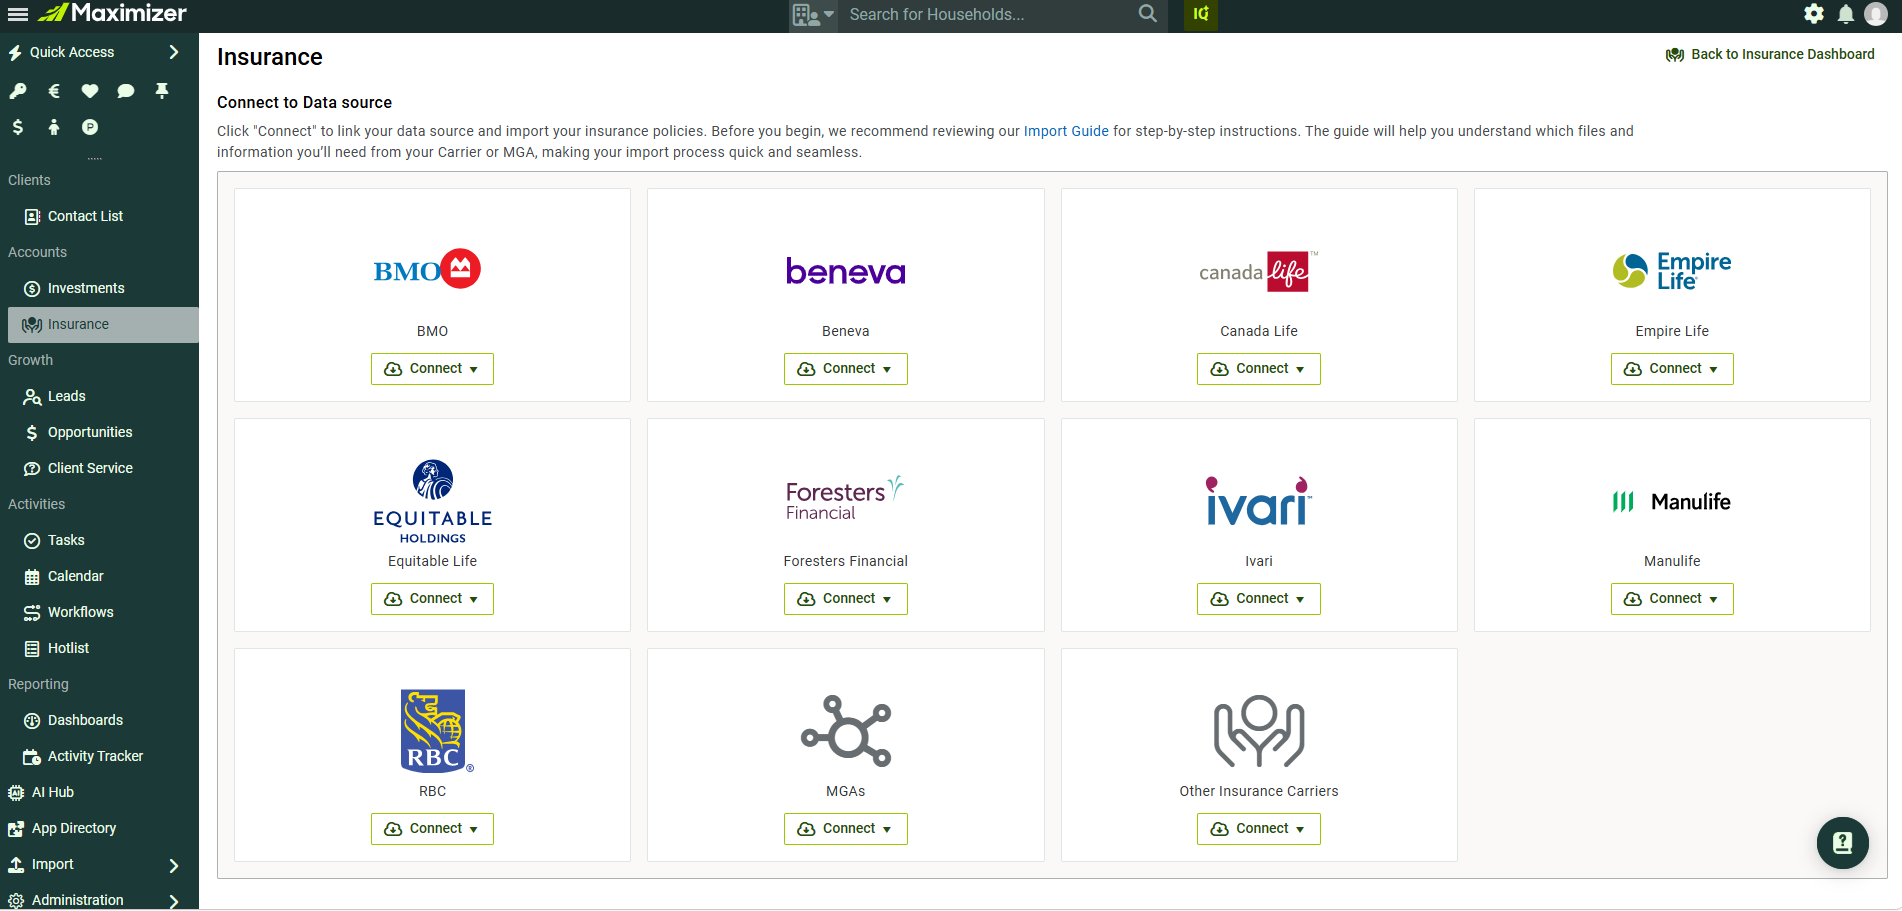Image resolution: width=1902 pixels, height=911 pixels.
Task: Click the green IQ badge in top bar
Action: pyautogui.click(x=1201, y=14)
